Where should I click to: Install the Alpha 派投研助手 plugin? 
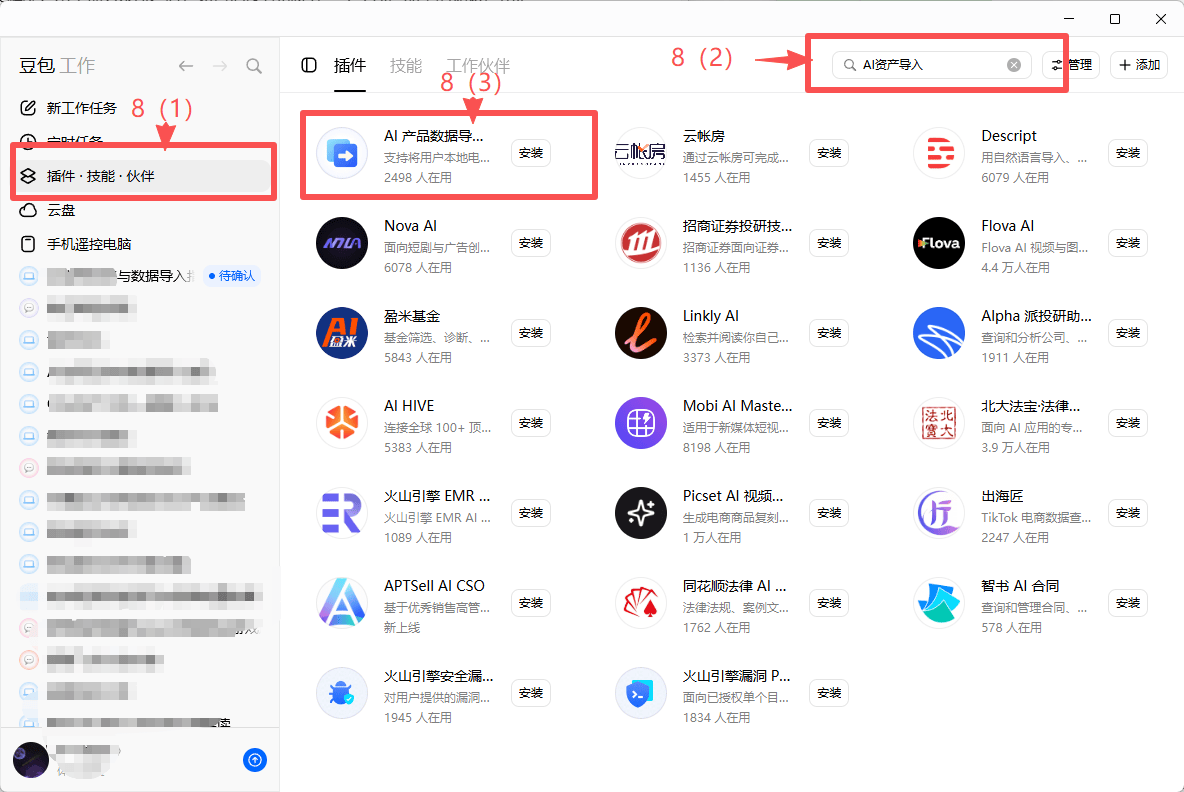point(1128,333)
